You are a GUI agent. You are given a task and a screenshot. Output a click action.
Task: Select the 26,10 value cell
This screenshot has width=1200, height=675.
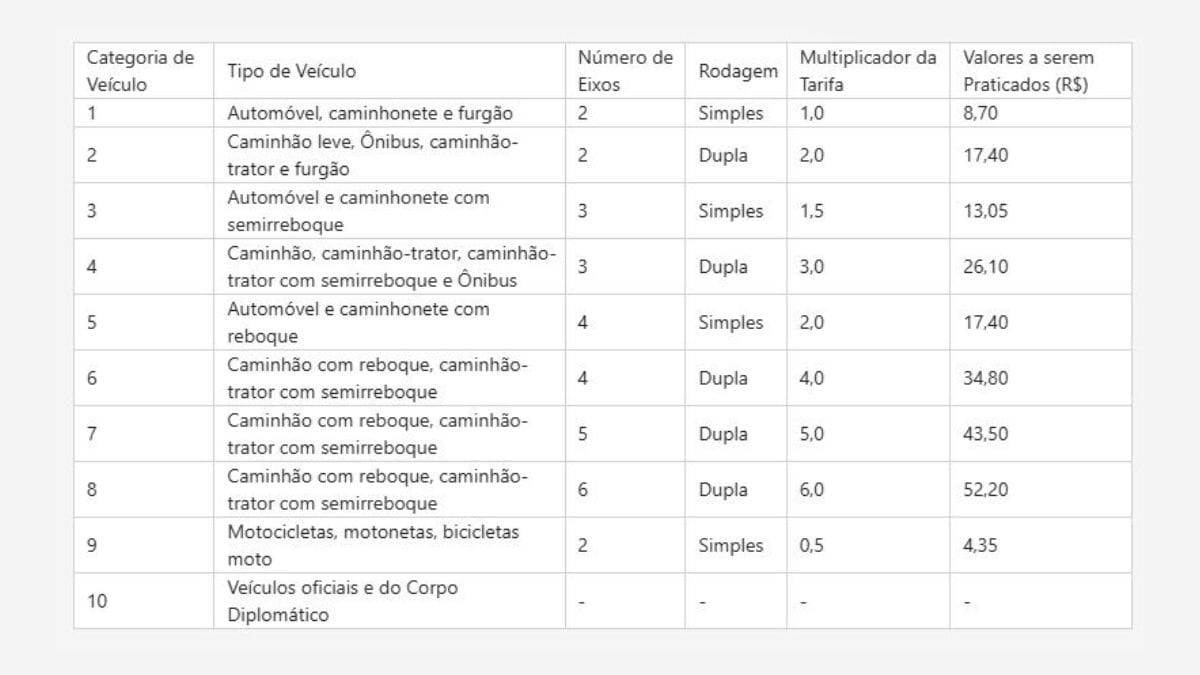pos(985,267)
